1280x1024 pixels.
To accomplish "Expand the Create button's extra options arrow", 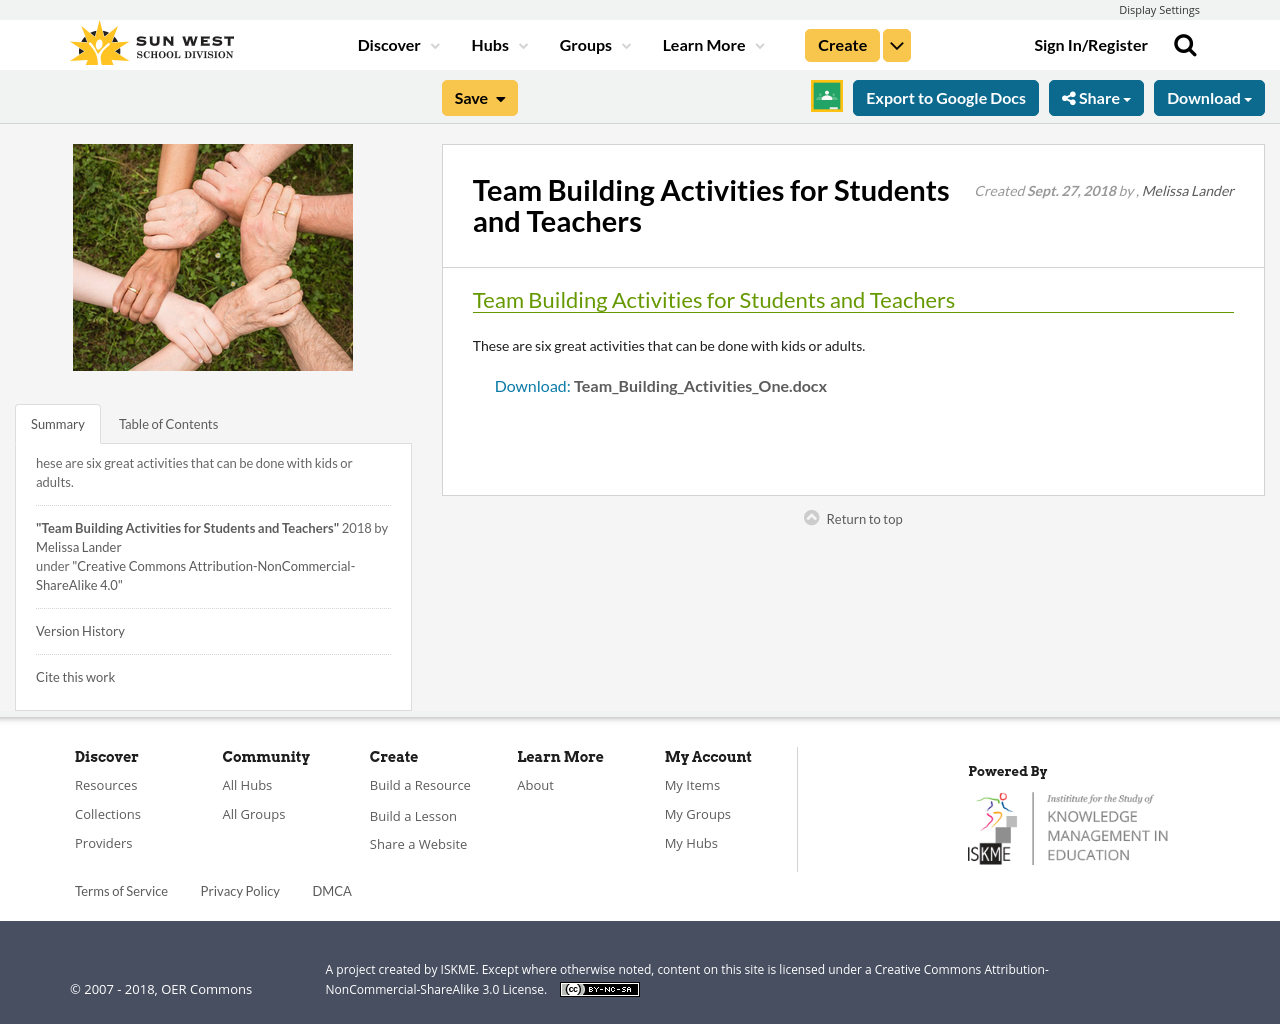I will 896,43.
